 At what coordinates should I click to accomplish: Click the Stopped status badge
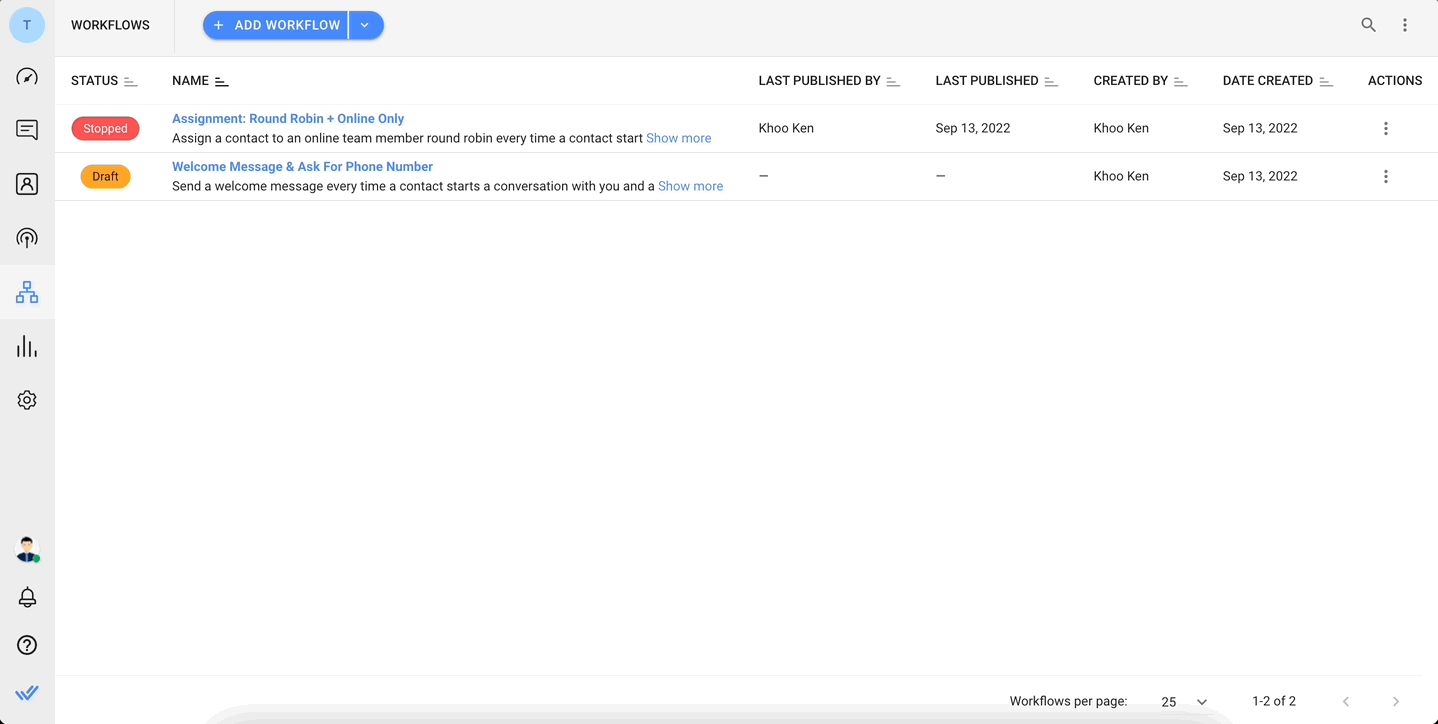(105, 128)
